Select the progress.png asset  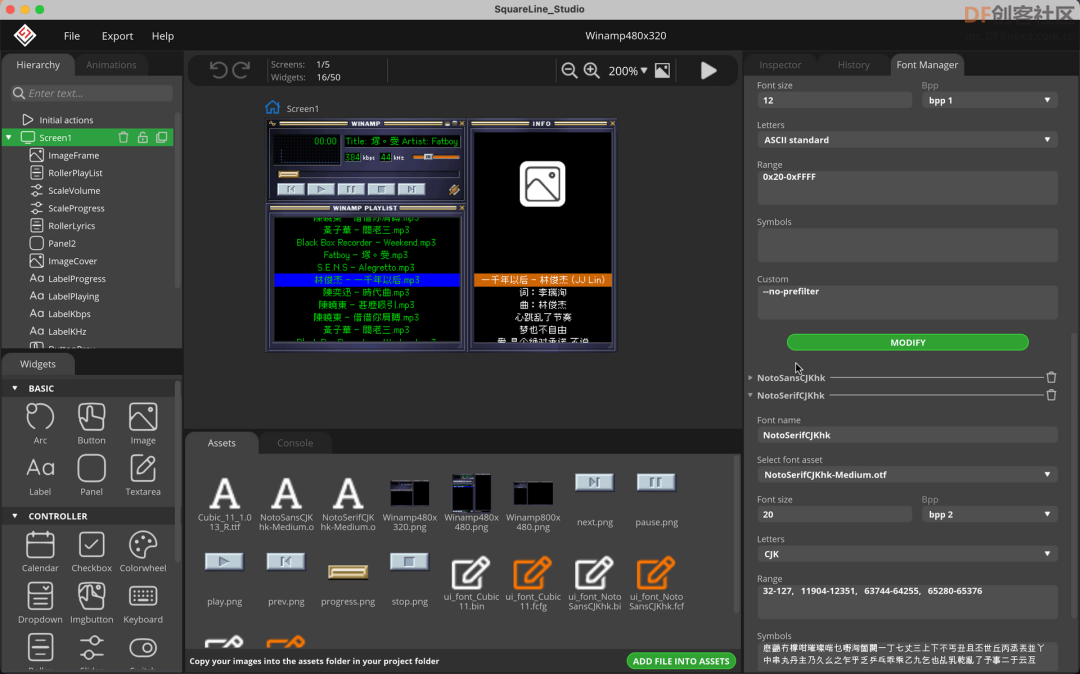pyautogui.click(x=348, y=582)
